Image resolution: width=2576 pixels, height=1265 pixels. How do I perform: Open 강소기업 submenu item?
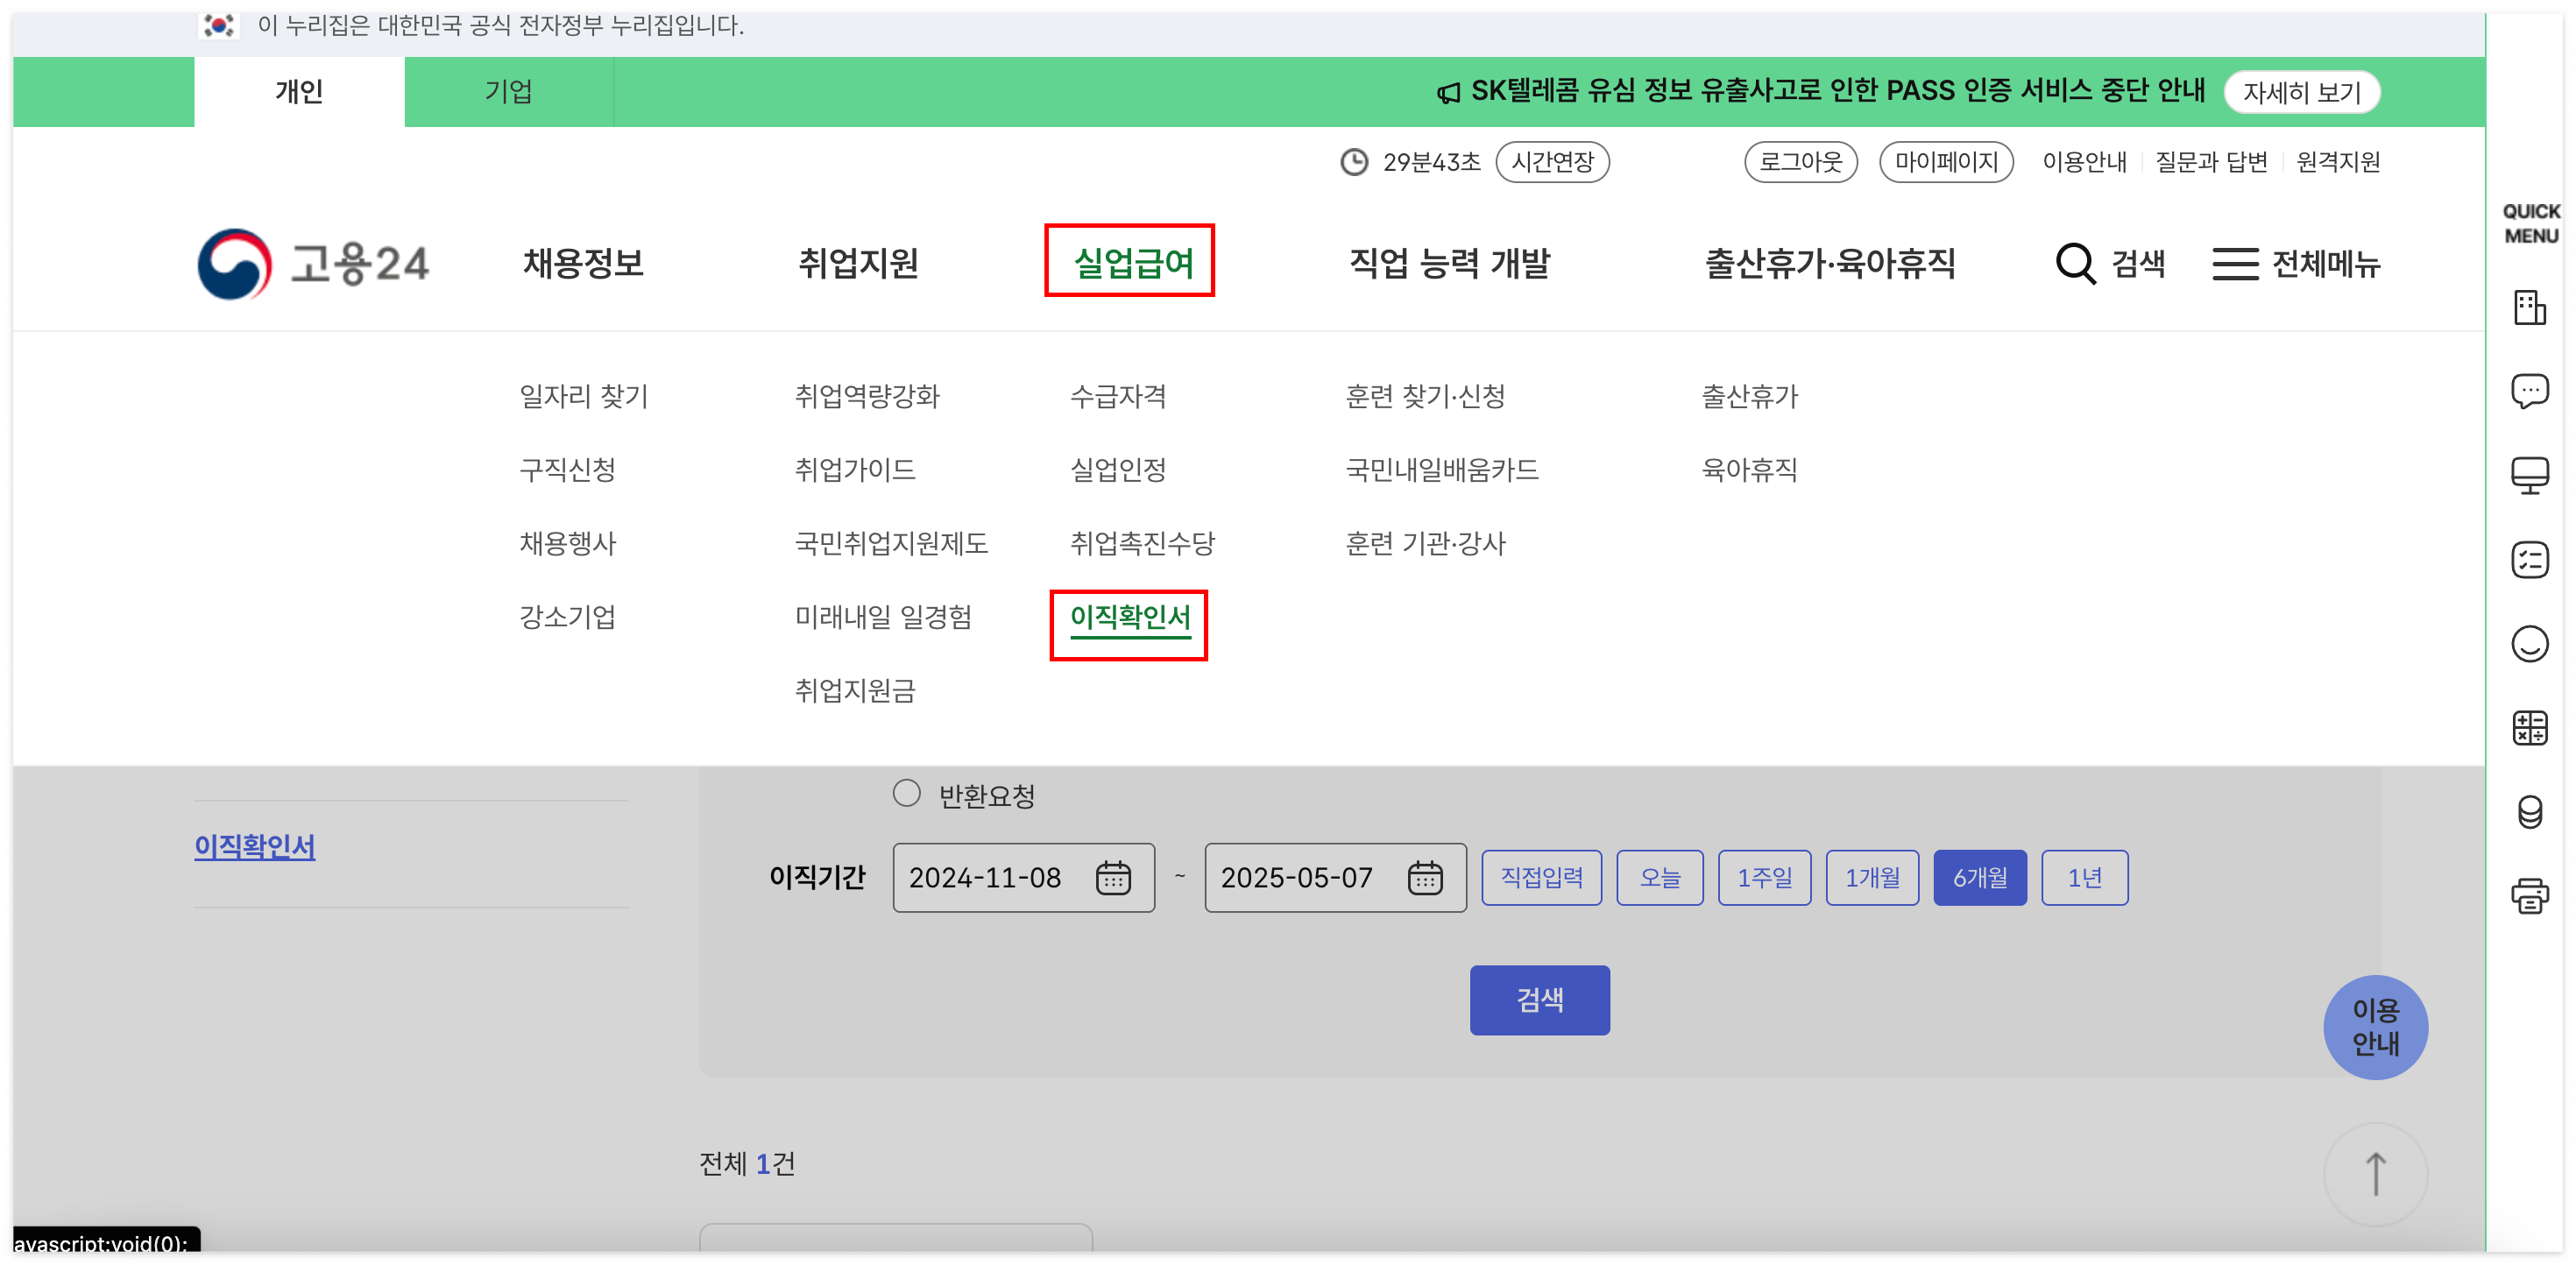click(567, 617)
